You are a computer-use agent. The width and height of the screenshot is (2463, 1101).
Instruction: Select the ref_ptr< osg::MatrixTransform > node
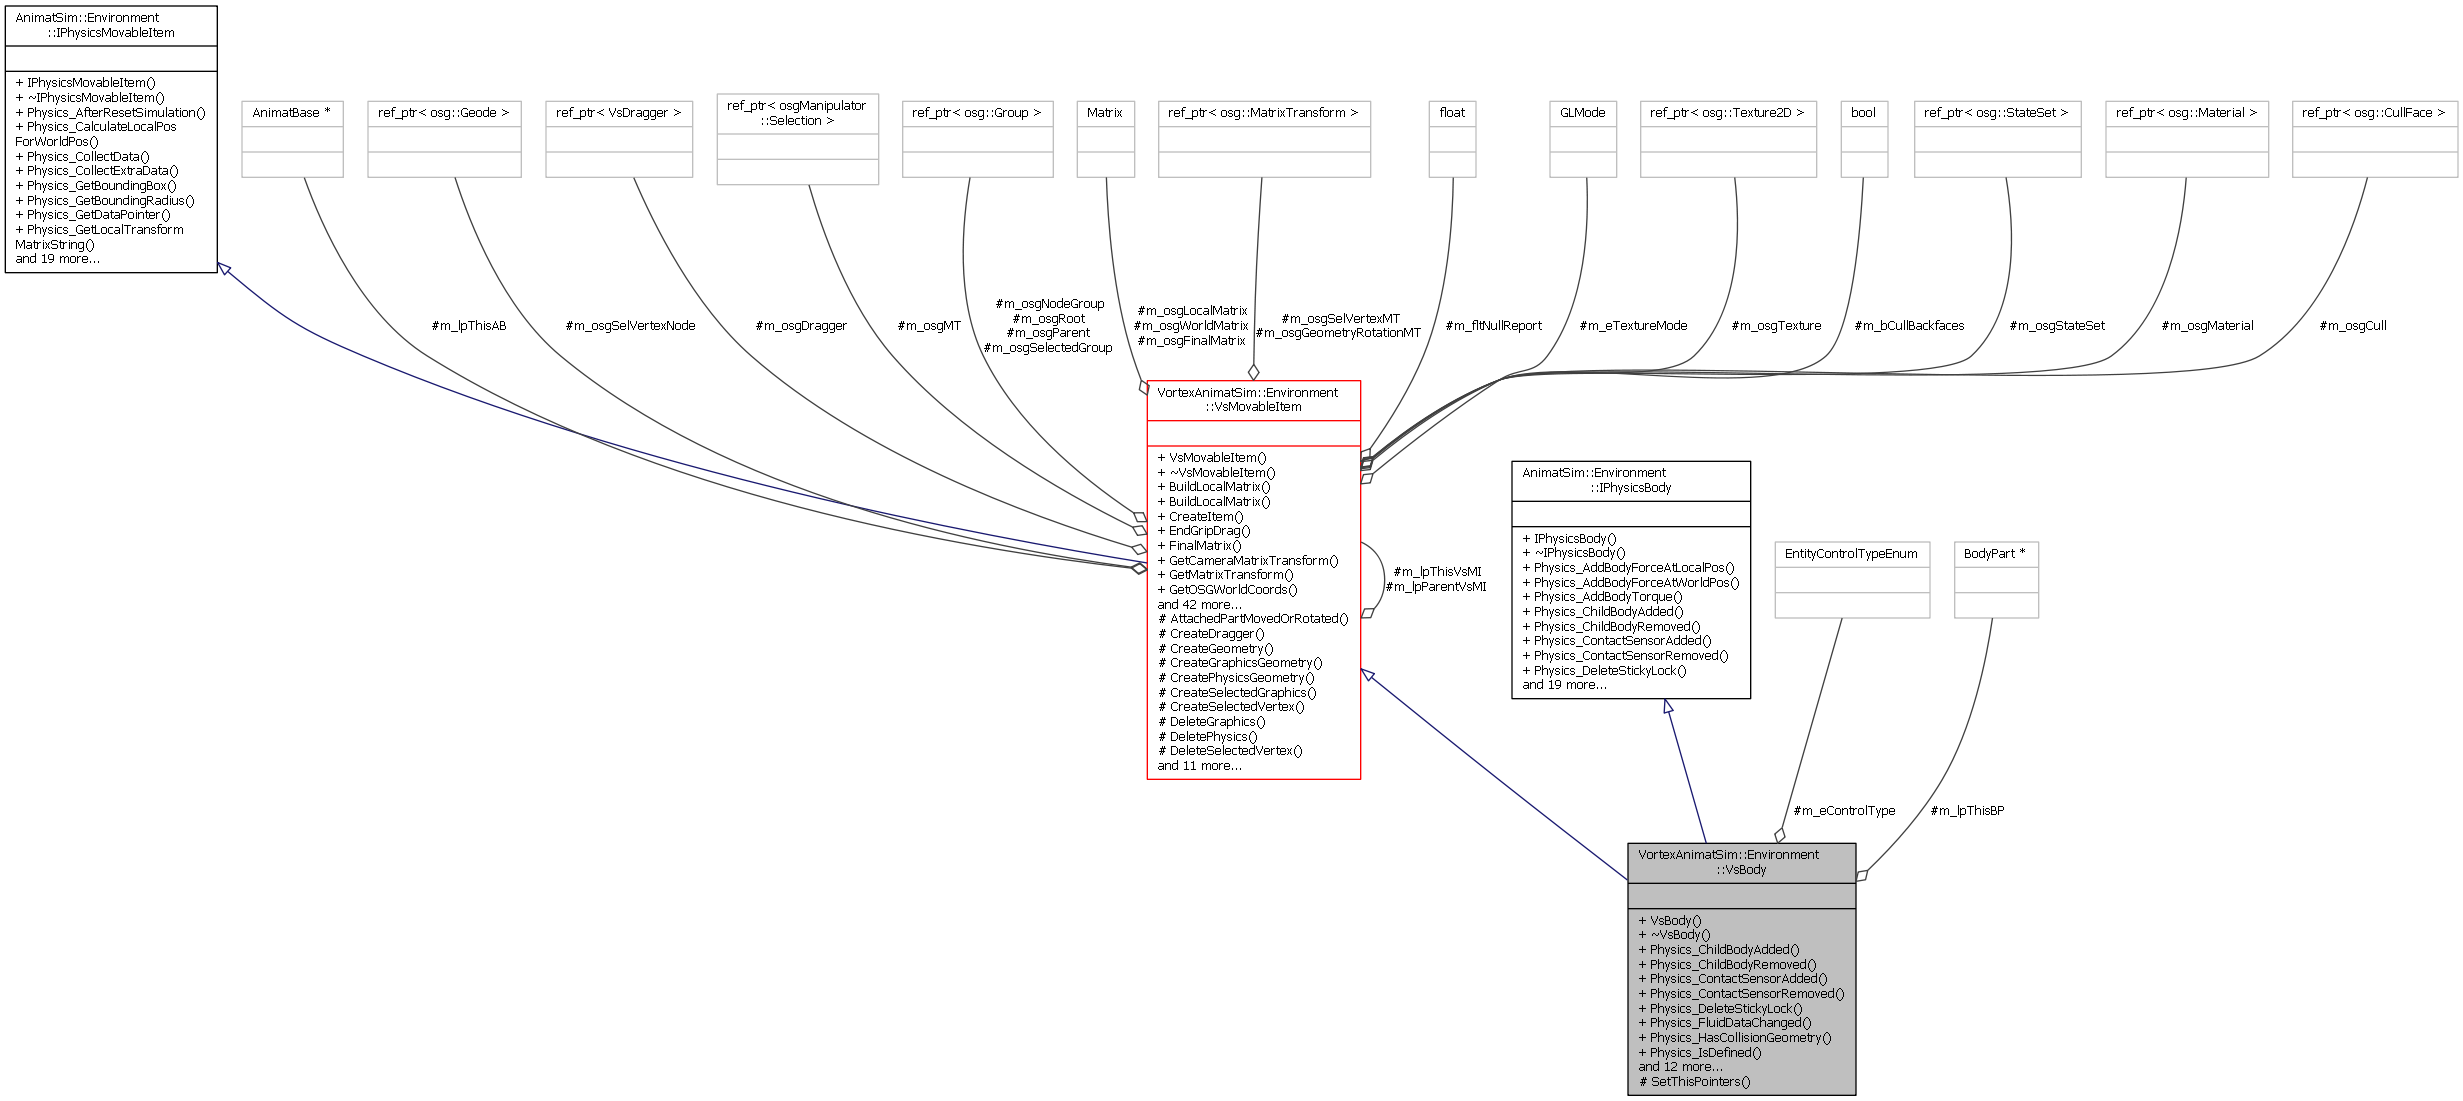pos(1264,139)
